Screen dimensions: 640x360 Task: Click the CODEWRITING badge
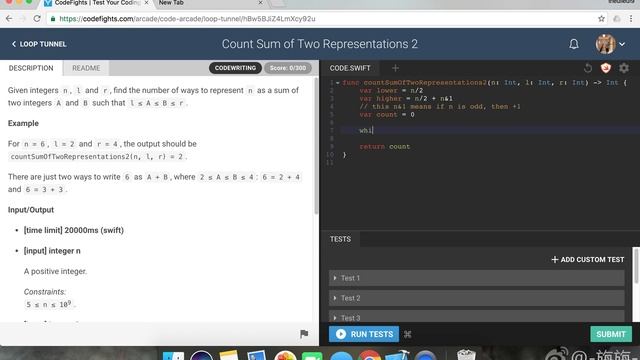235,68
